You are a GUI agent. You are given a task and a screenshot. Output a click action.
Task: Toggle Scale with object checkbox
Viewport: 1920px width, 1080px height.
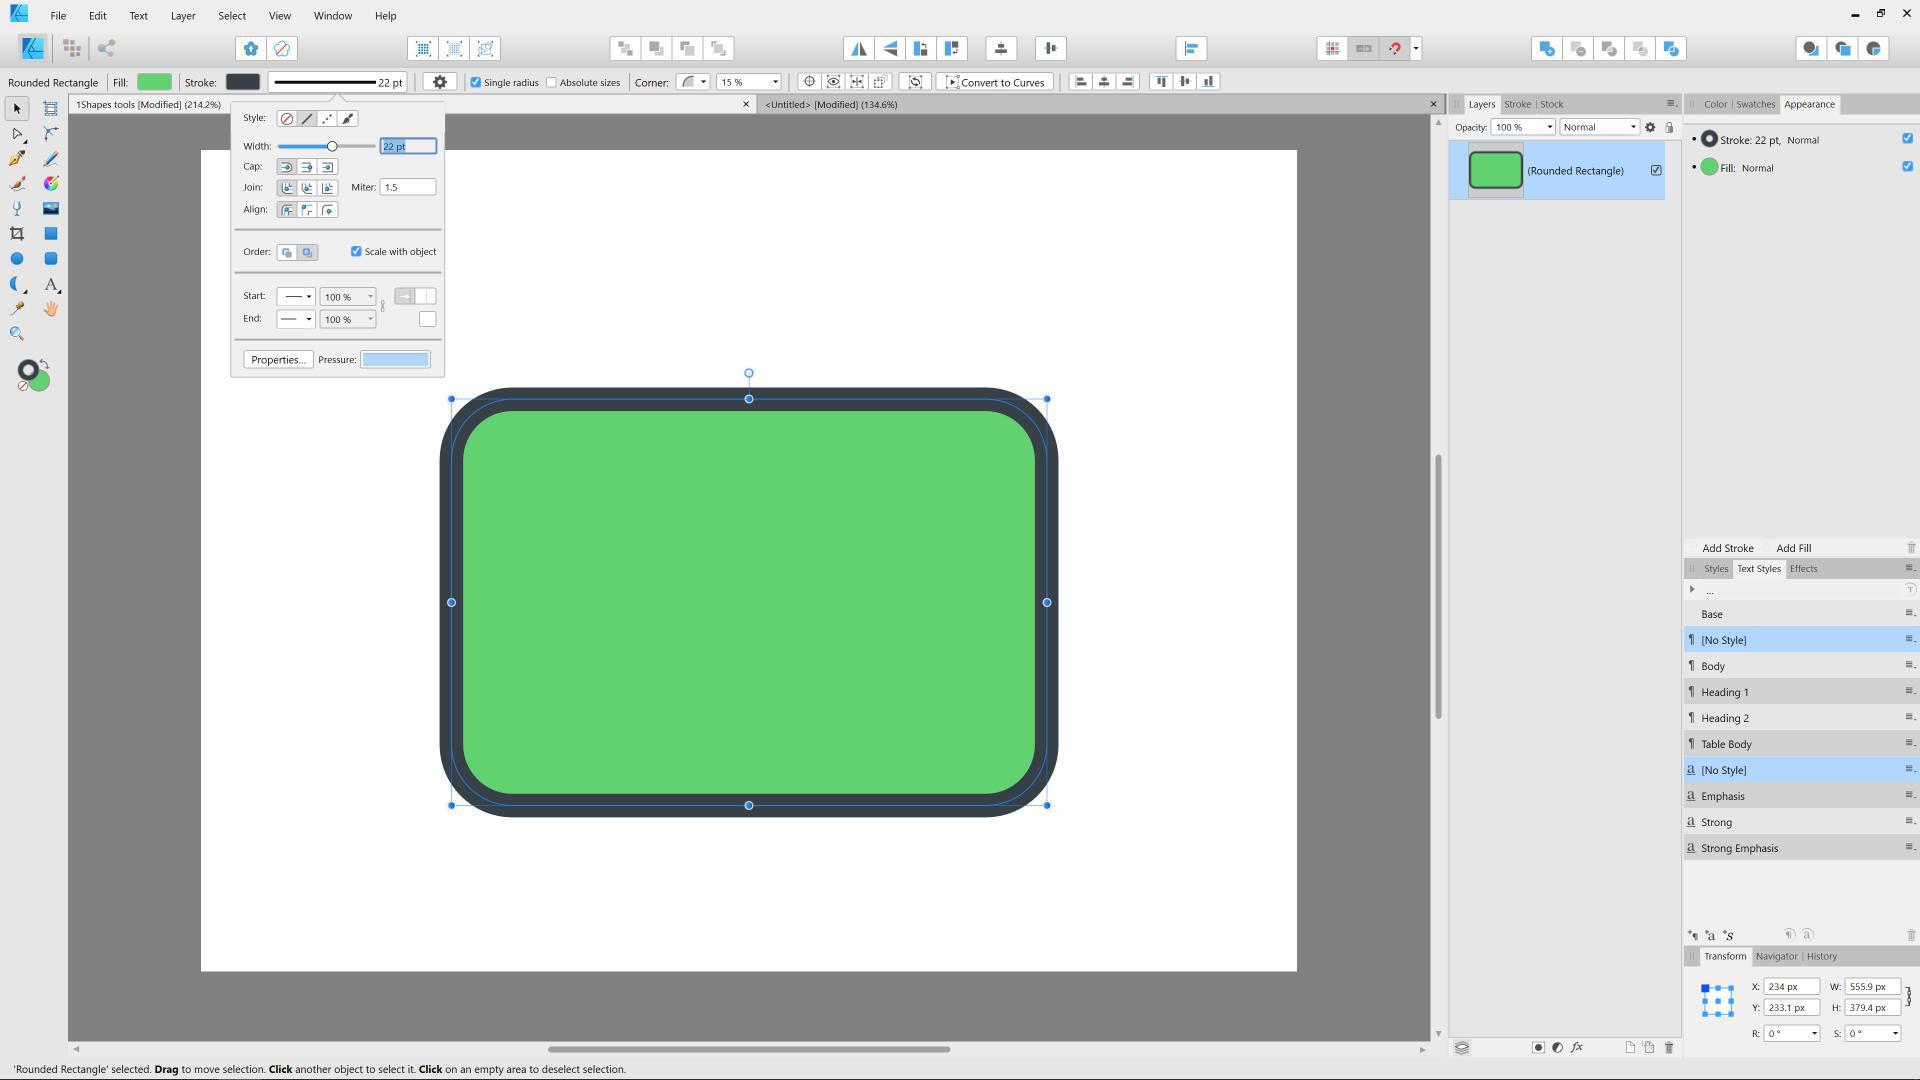tap(356, 251)
